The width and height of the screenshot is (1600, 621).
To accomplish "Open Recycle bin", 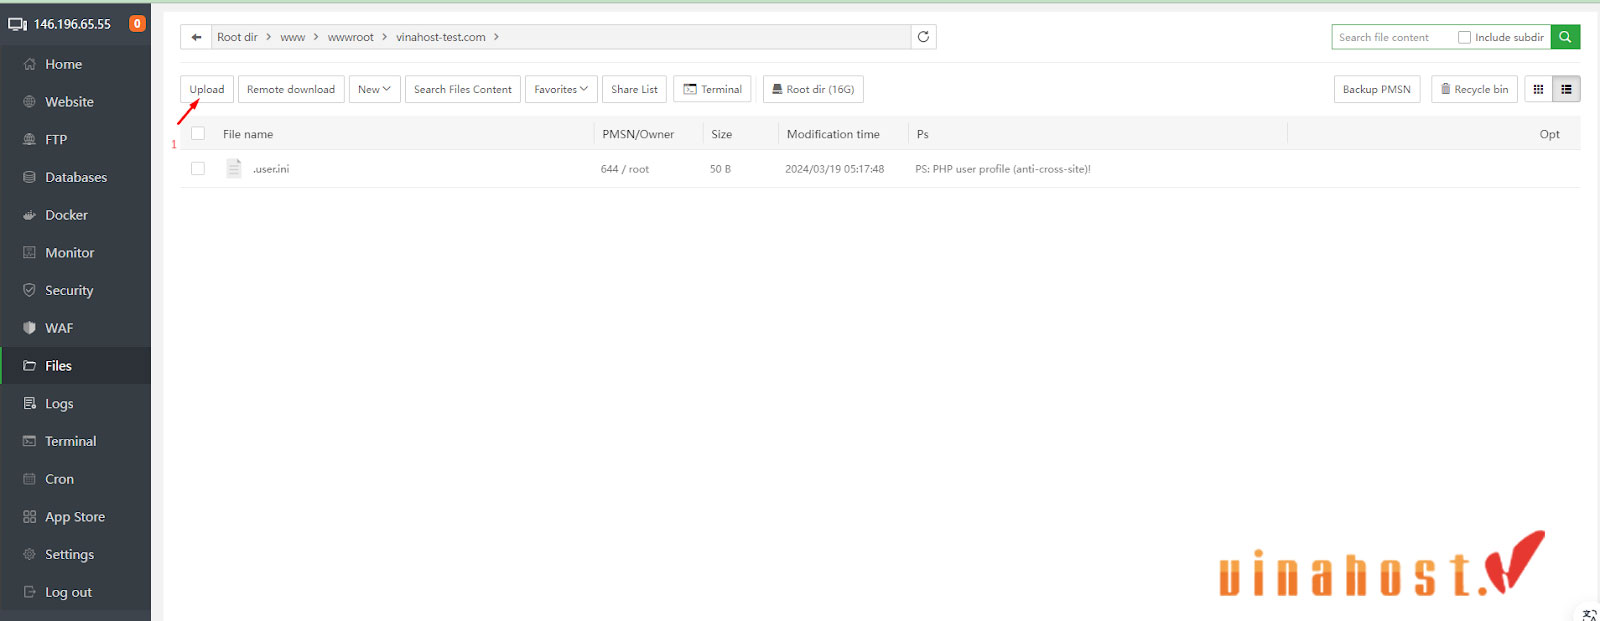I will point(1474,89).
